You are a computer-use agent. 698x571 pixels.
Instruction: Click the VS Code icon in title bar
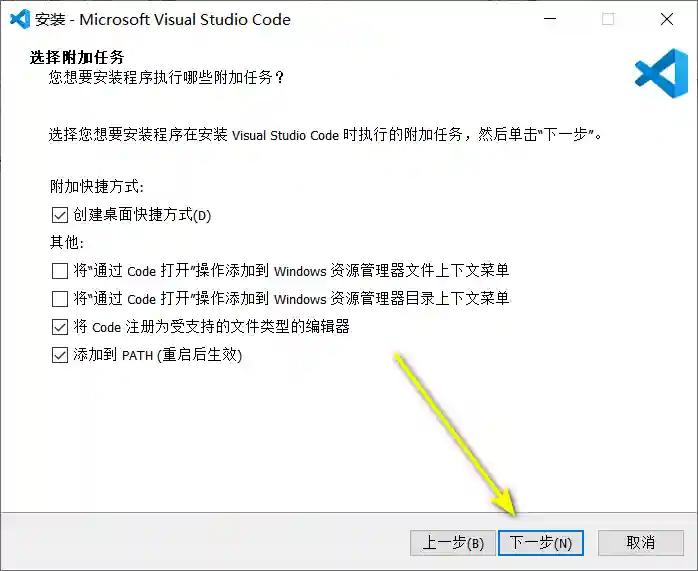[x=18, y=19]
